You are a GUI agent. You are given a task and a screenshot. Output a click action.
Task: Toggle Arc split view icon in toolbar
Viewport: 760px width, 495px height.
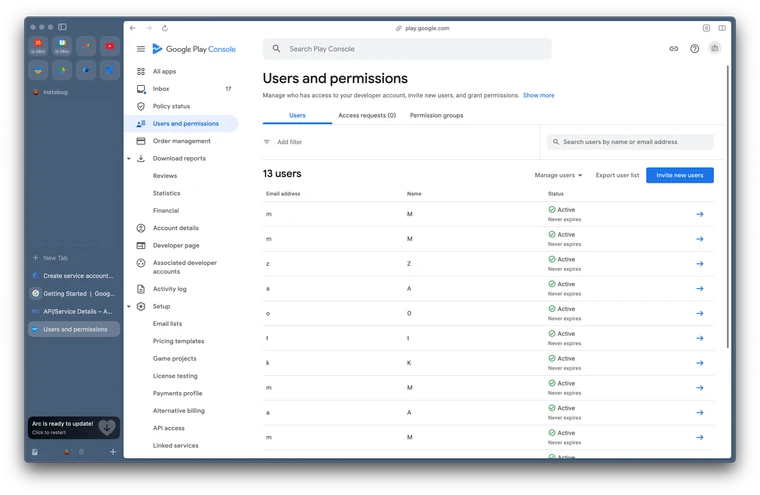pyautogui.click(x=722, y=28)
